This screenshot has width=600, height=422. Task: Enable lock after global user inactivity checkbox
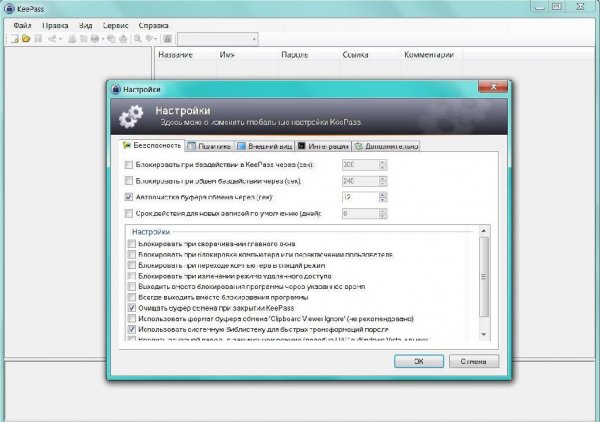[129, 181]
